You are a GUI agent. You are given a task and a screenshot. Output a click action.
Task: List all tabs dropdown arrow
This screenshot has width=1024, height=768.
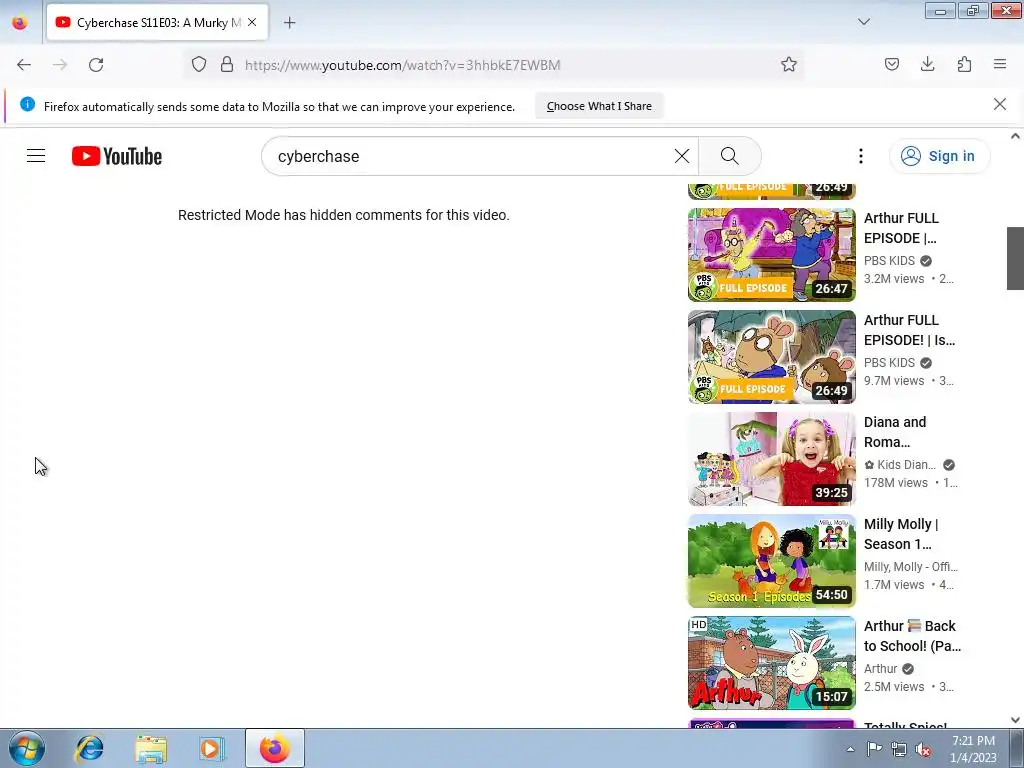coord(864,22)
